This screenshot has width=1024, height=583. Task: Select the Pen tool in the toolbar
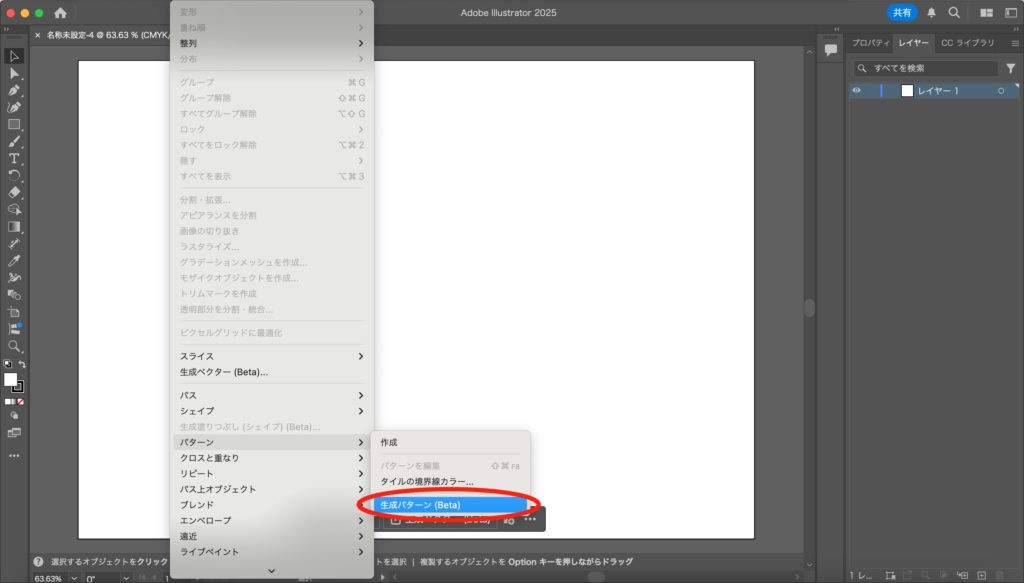point(14,90)
